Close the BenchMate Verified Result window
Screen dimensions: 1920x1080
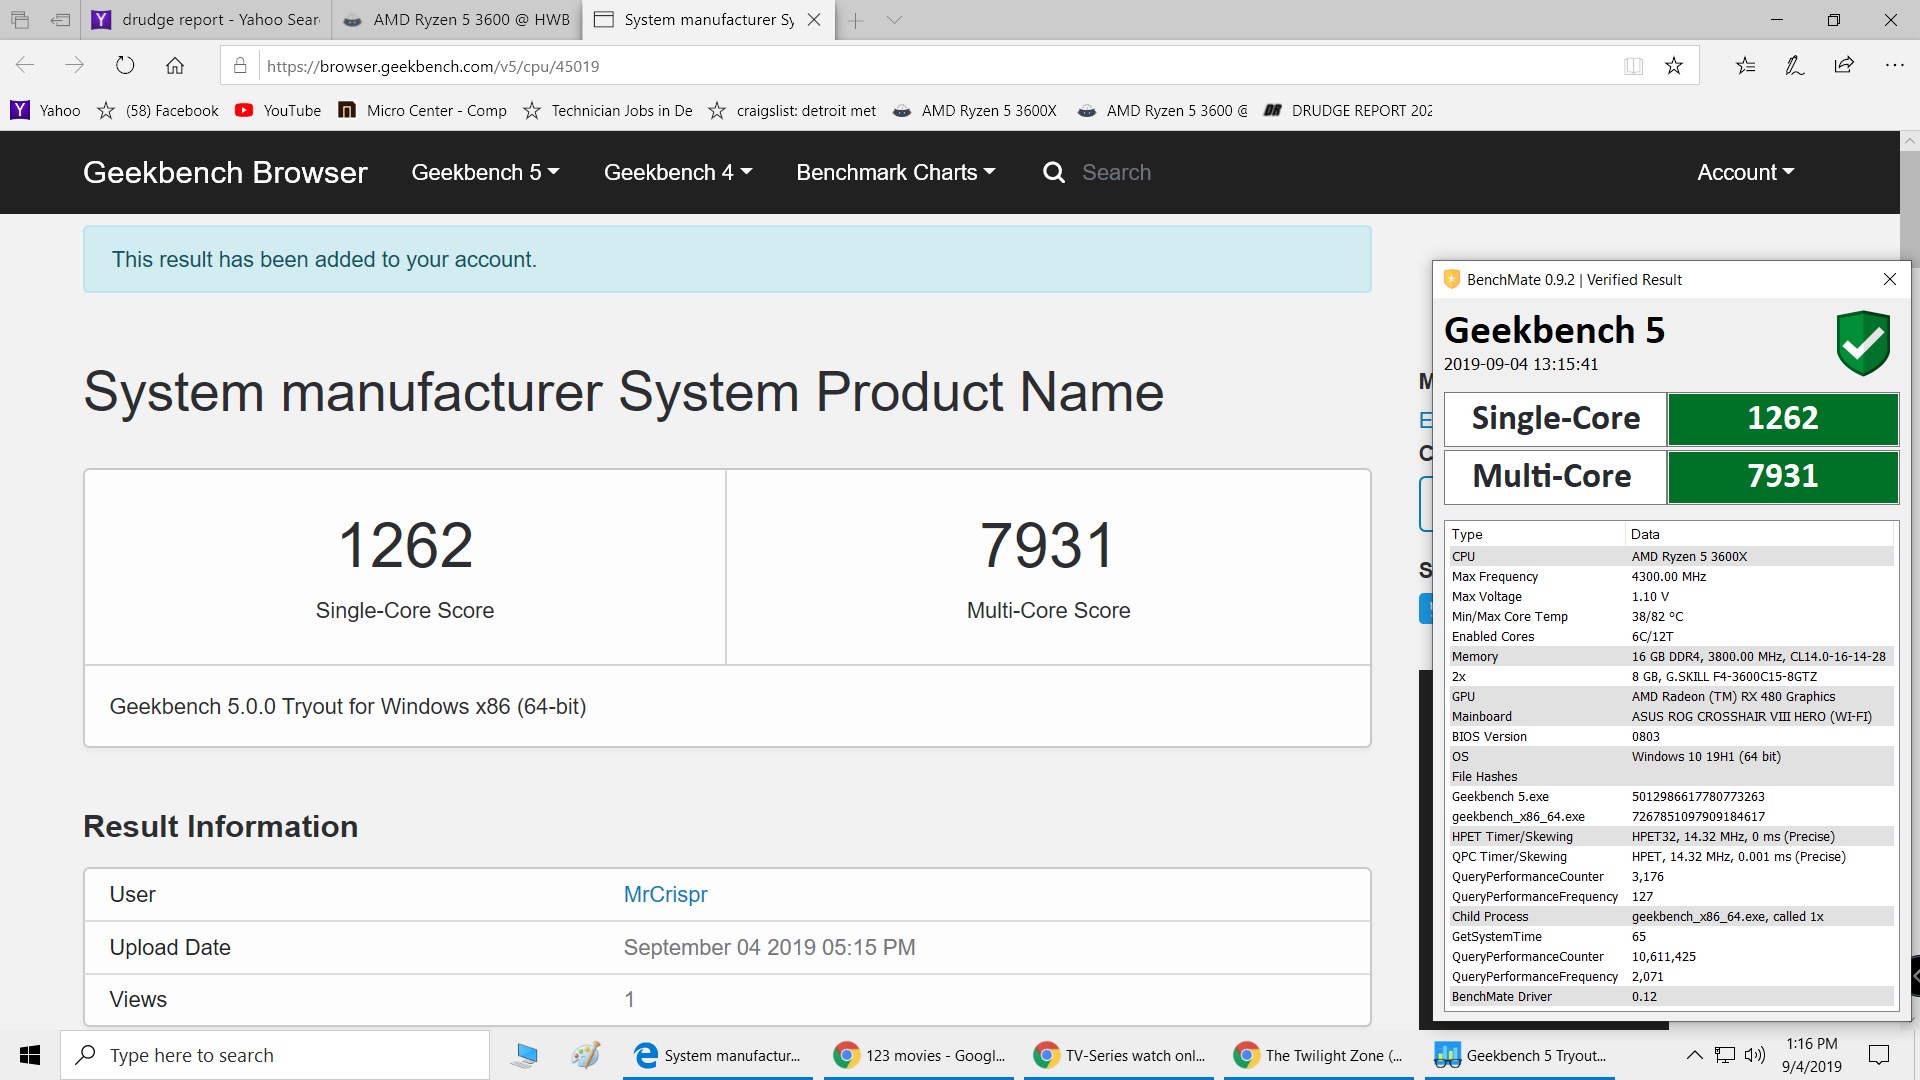[1890, 279]
